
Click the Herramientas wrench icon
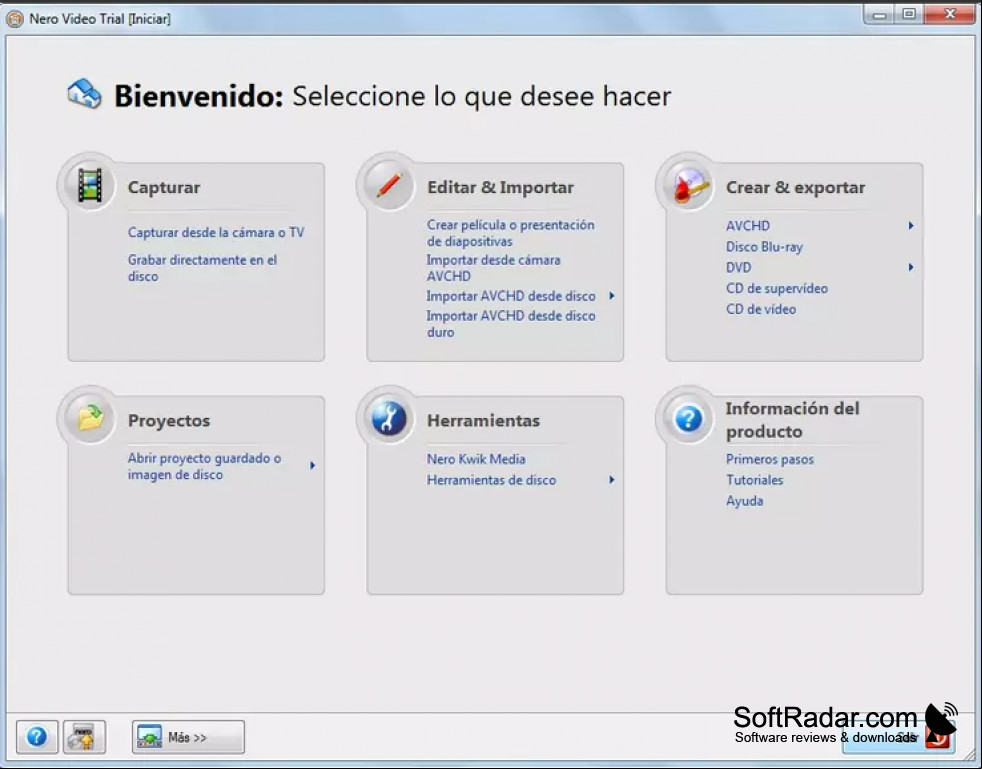pyautogui.click(x=389, y=418)
